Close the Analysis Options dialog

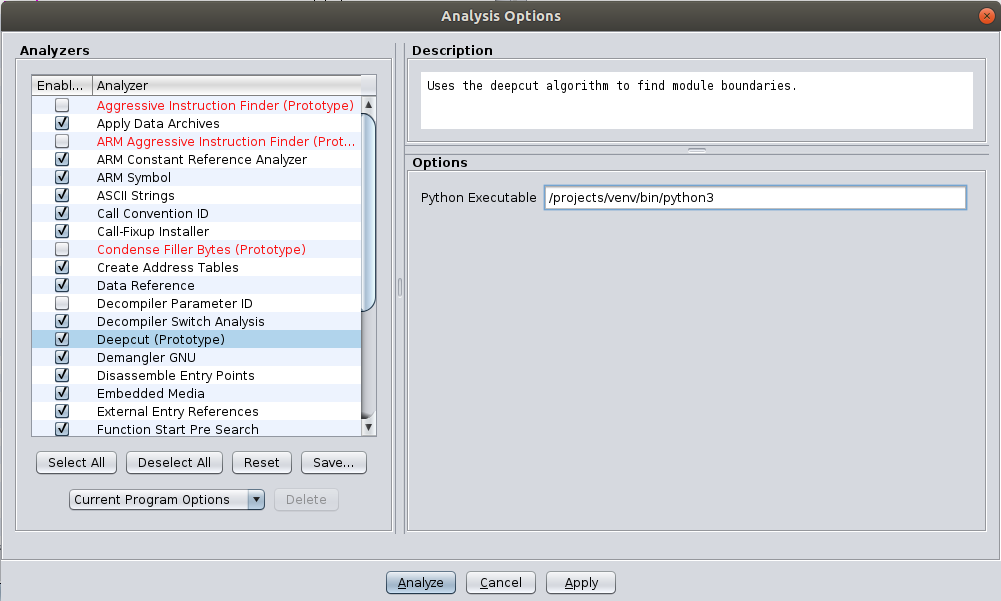pos(986,16)
